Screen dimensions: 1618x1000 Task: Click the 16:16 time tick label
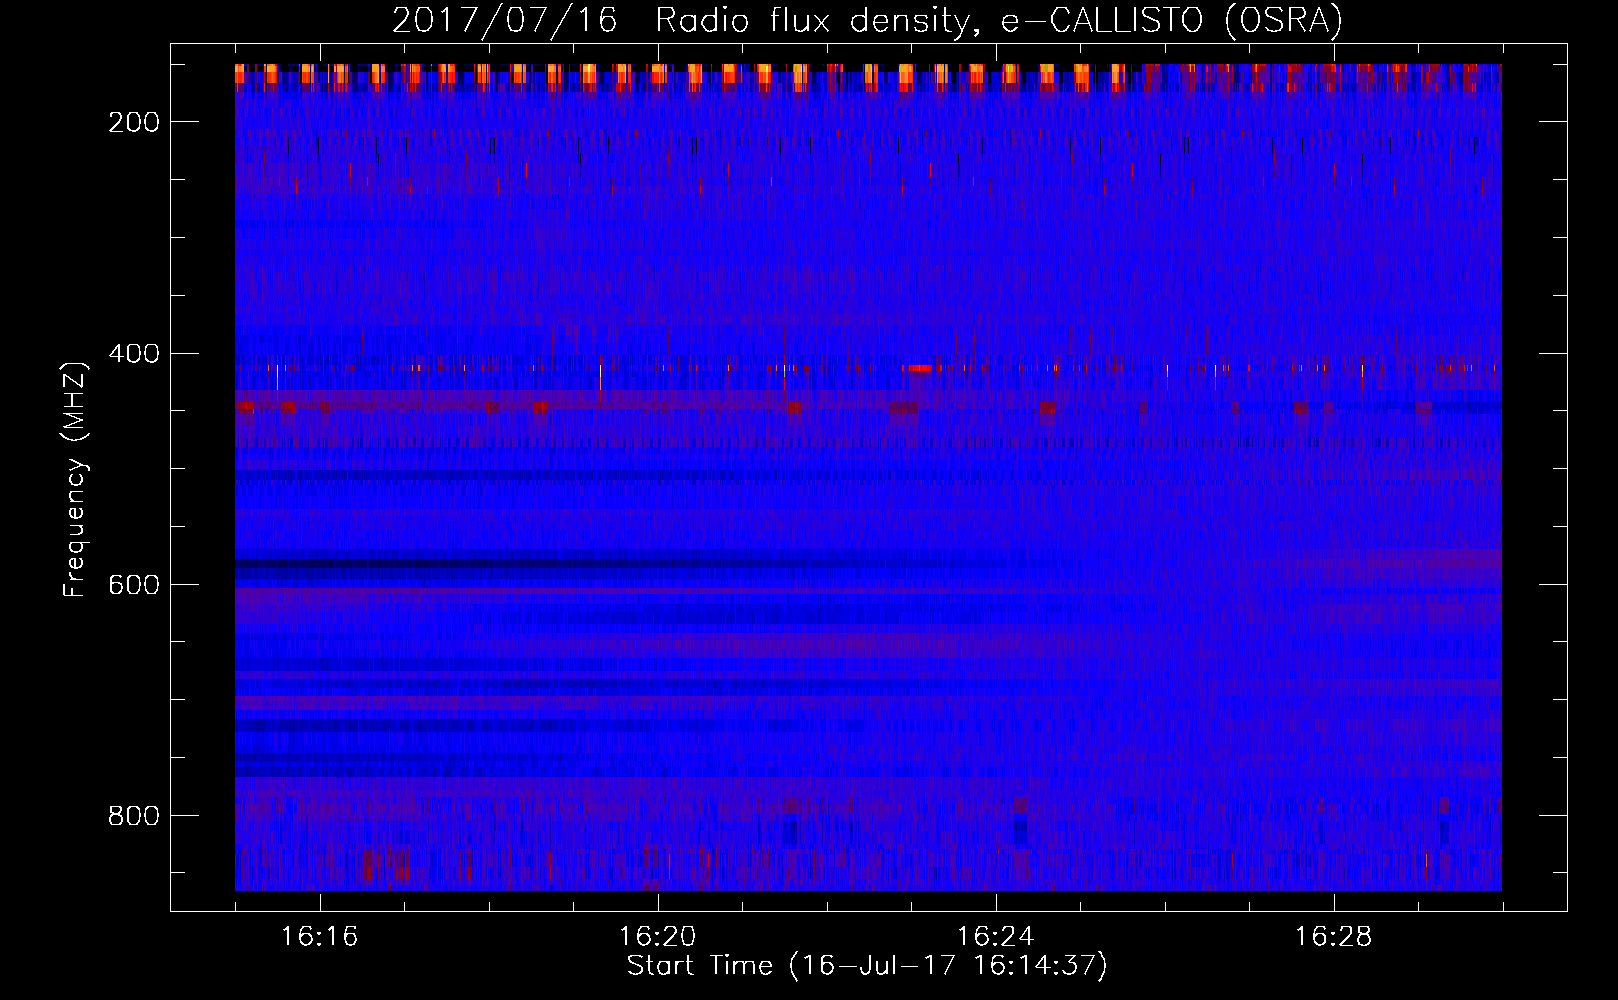tap(320, 937)
